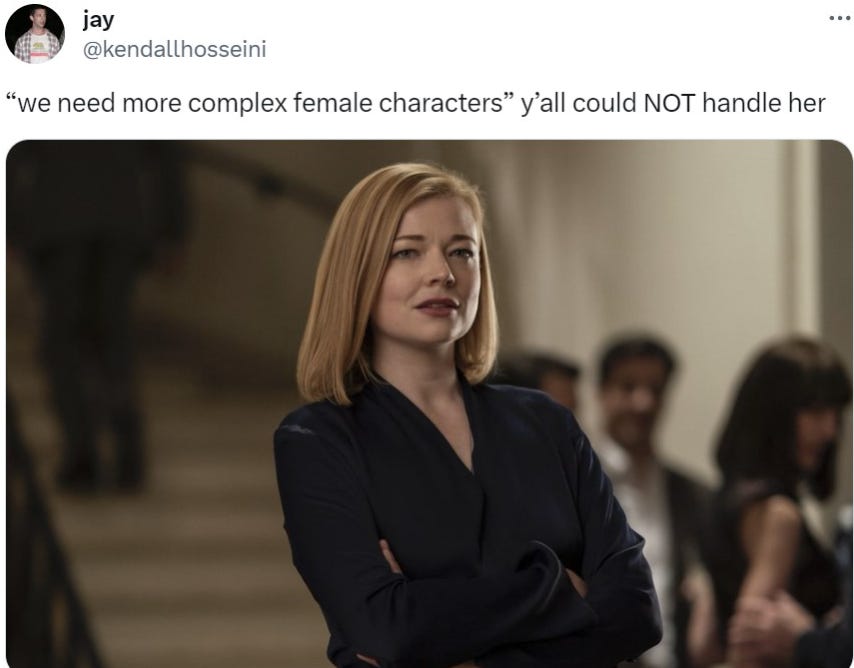Visit the @kendallhosseini handle link
The height and width of the screenshot is (668, 854).
[x=174, y=50]
